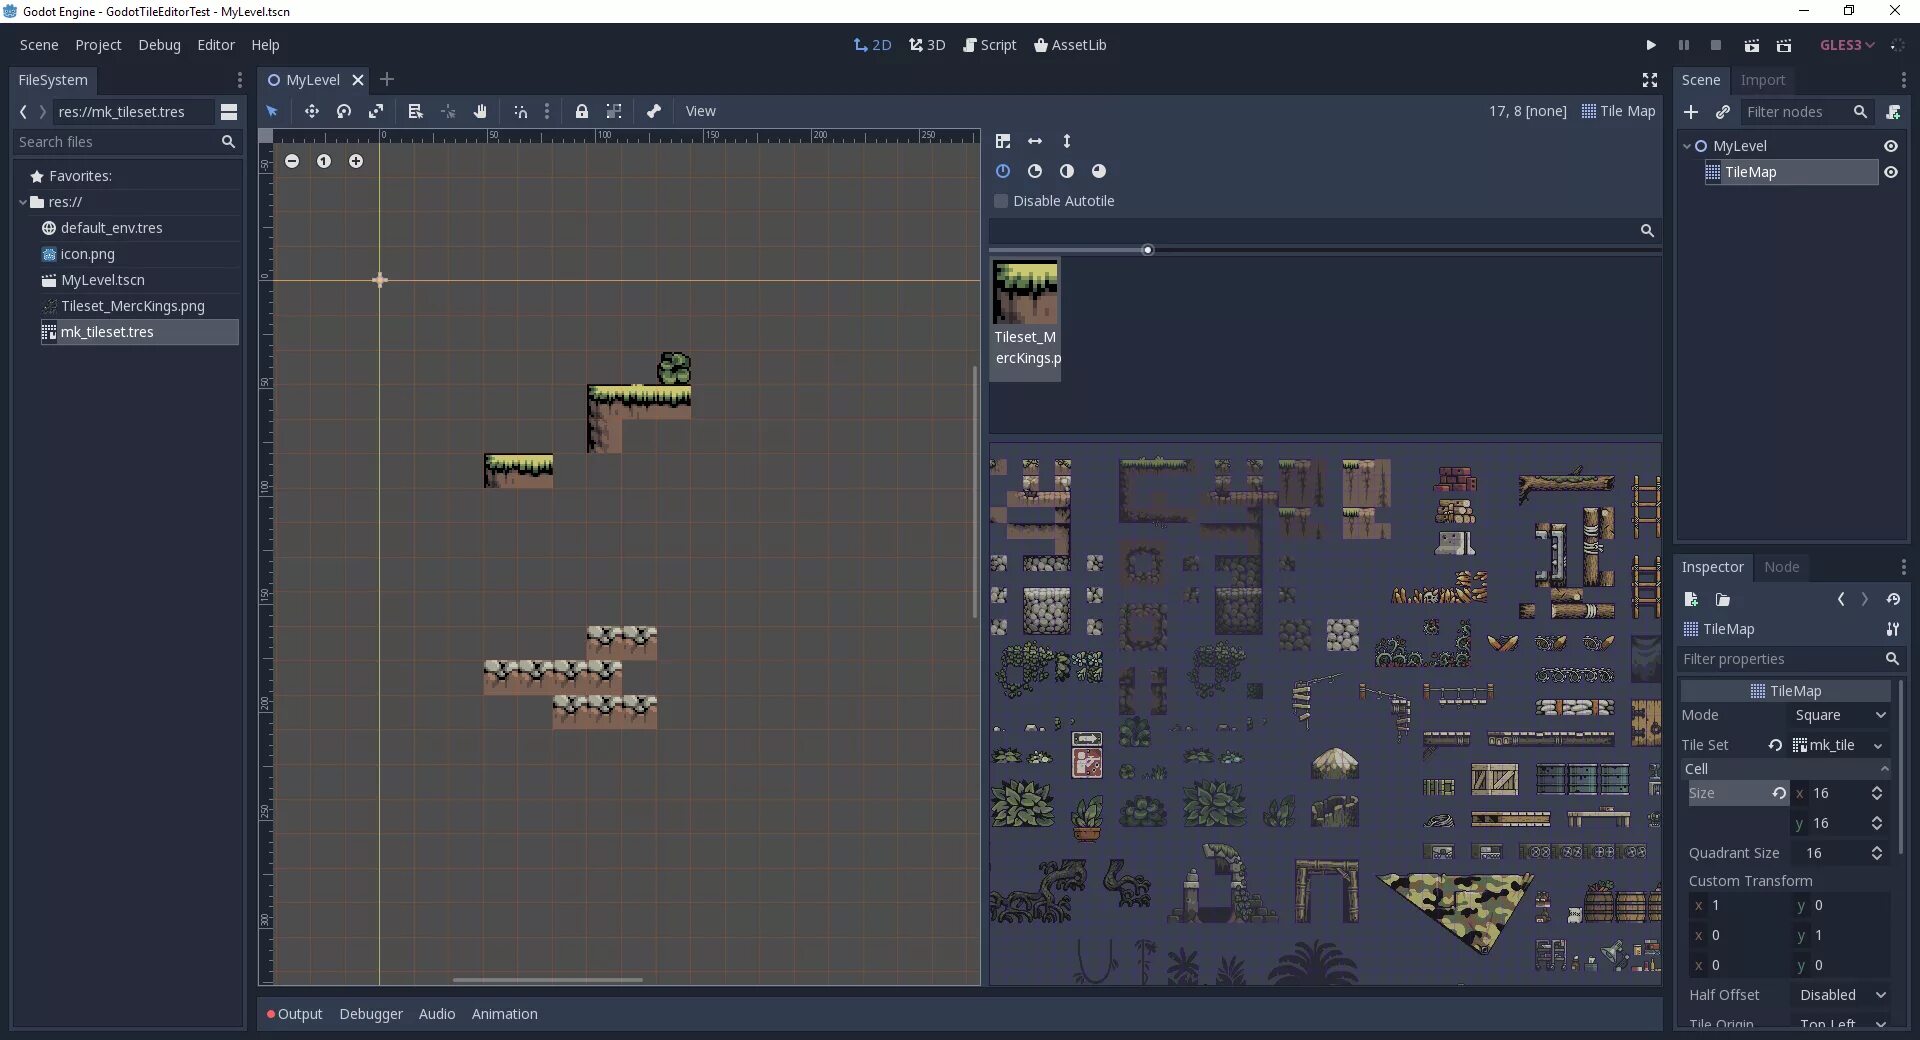1920x1040 pixels.
Task: Click the 2D workspace button
Action: coord(872,45)
